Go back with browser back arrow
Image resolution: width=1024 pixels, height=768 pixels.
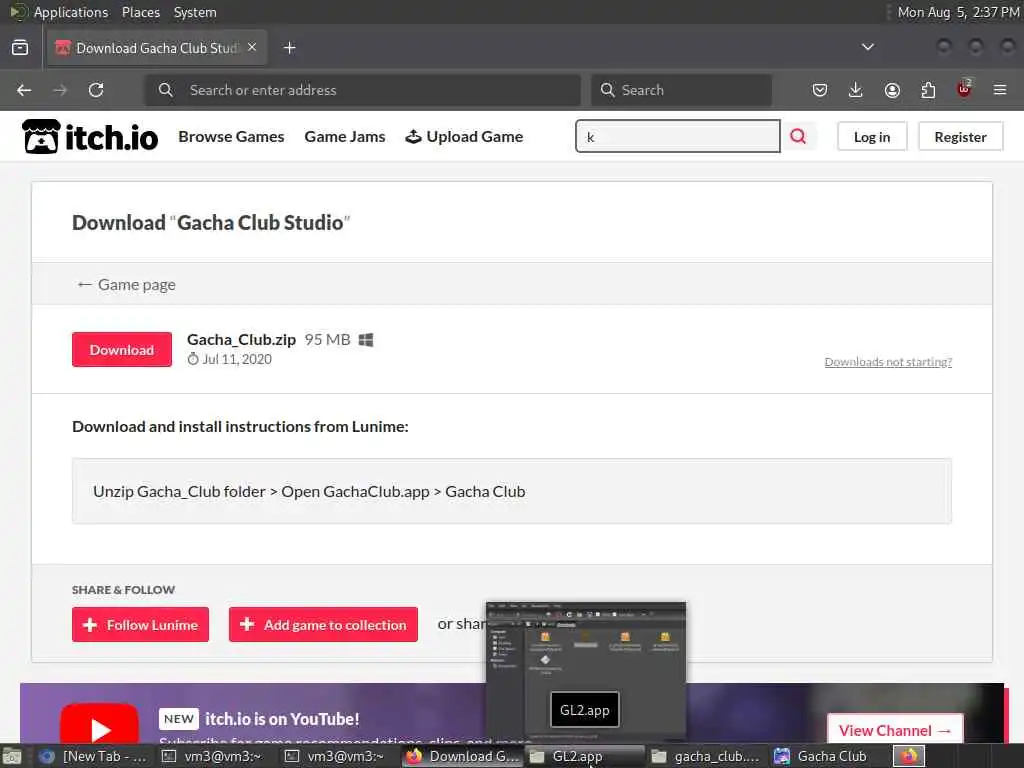tap(24, 90)
